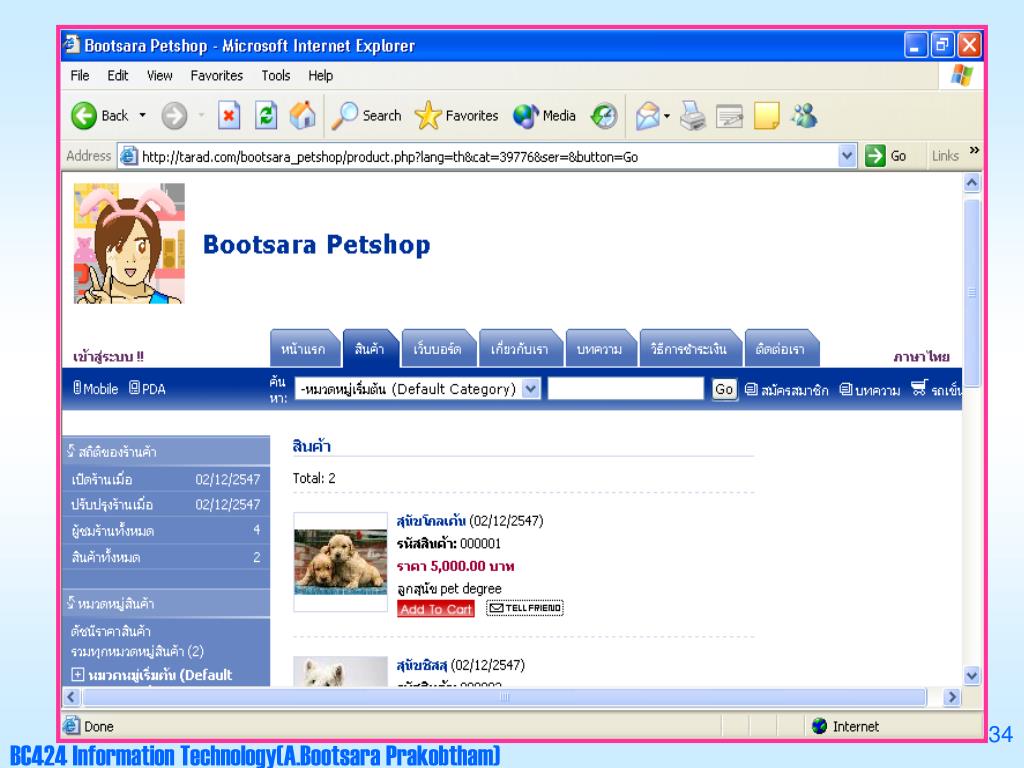Select the สินค้า tab
Screen dimensions: 1024x768
370,348
